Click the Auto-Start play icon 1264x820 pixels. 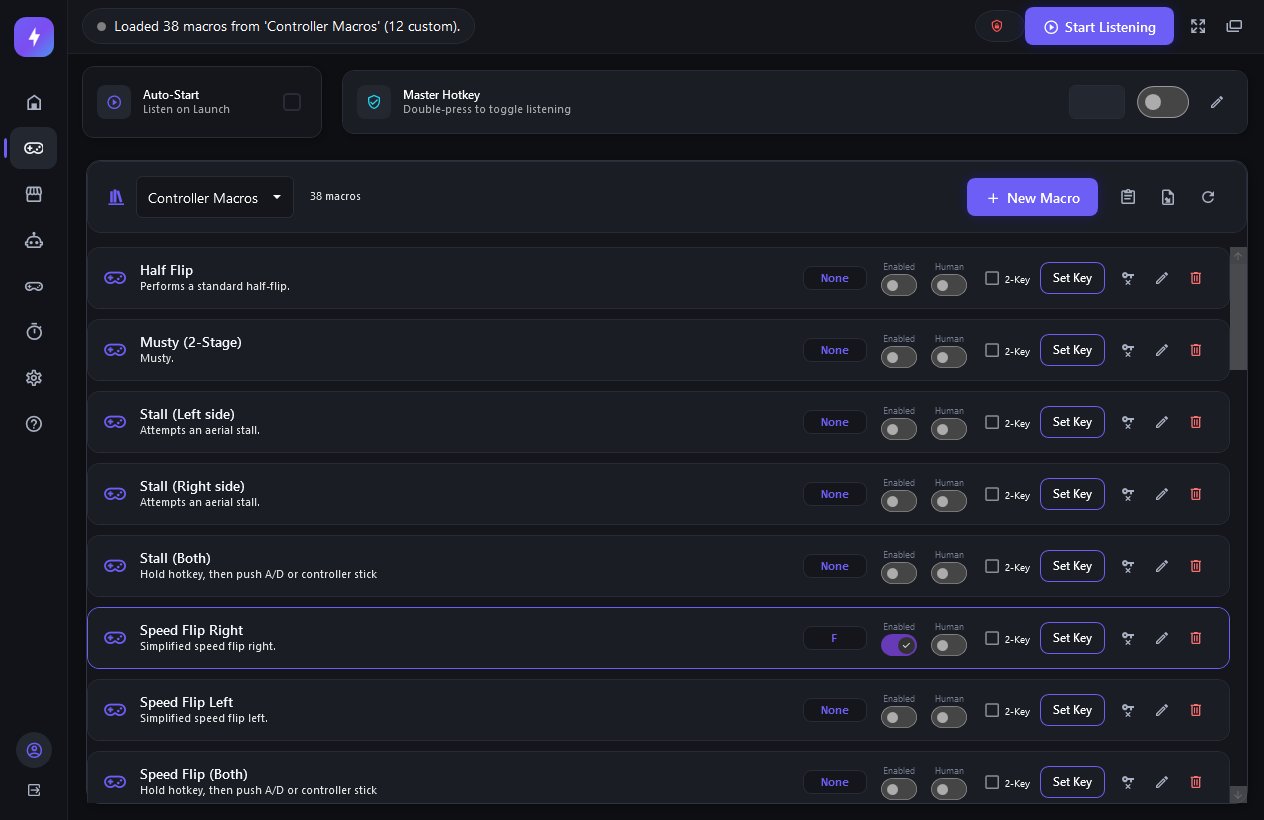(114, 102)
